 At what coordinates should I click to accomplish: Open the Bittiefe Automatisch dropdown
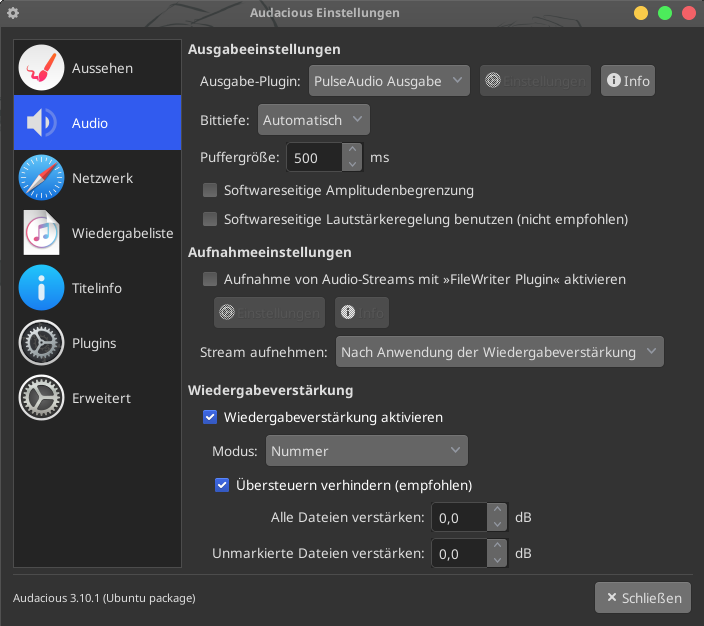click(x=314, y=120)
